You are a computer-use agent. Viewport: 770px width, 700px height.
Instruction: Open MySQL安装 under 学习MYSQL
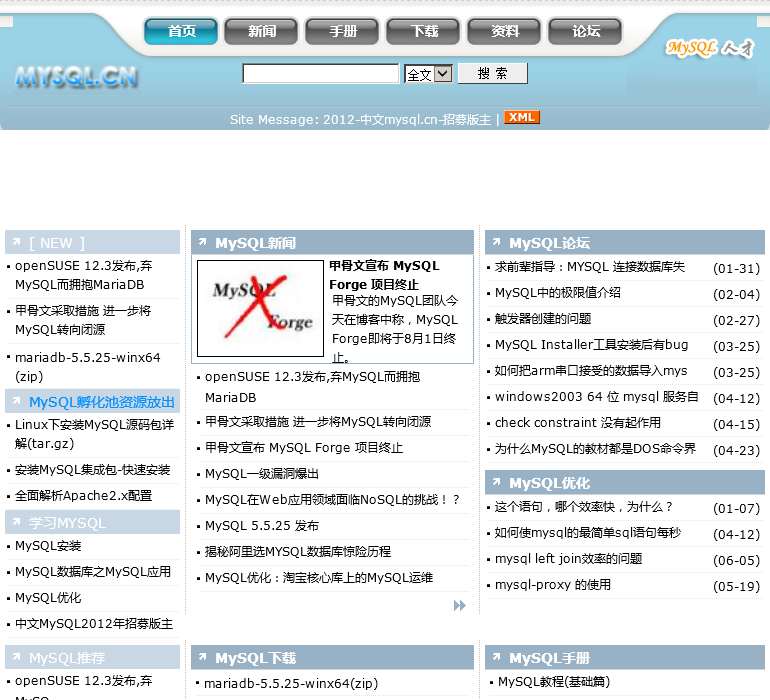(x=48, y=546)
